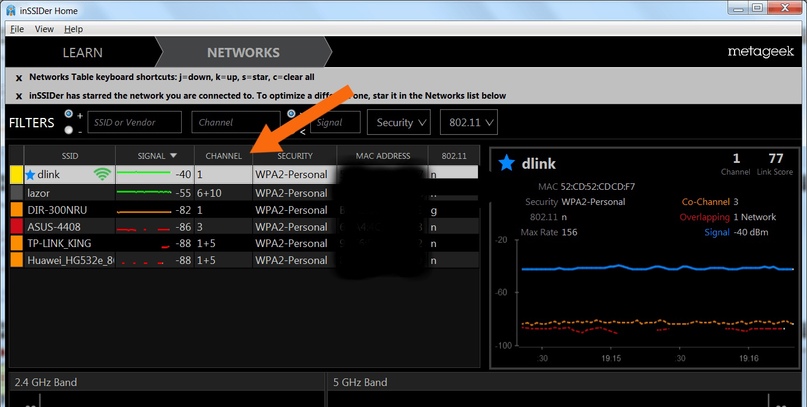Screen dimensions: 807x407
Task: Click the orange swatch for Huawei_HG532e
Action: click(16, 260)
